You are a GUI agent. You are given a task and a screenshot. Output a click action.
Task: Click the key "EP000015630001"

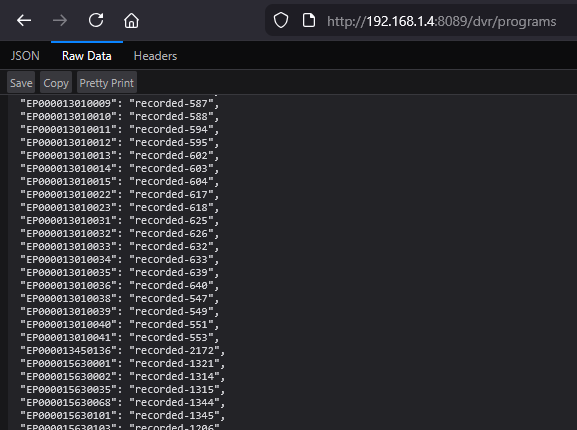click(x=68, y=363)
